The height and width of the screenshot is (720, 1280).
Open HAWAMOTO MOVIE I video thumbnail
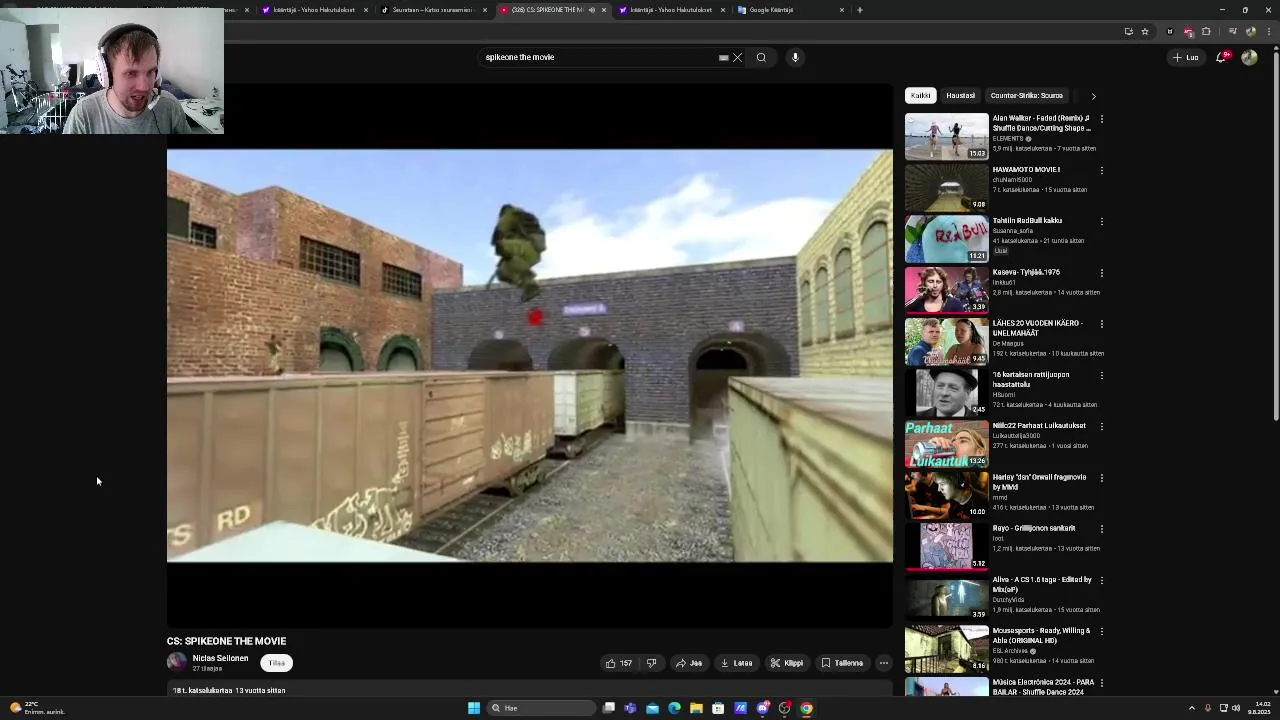(x=946, y=187)
